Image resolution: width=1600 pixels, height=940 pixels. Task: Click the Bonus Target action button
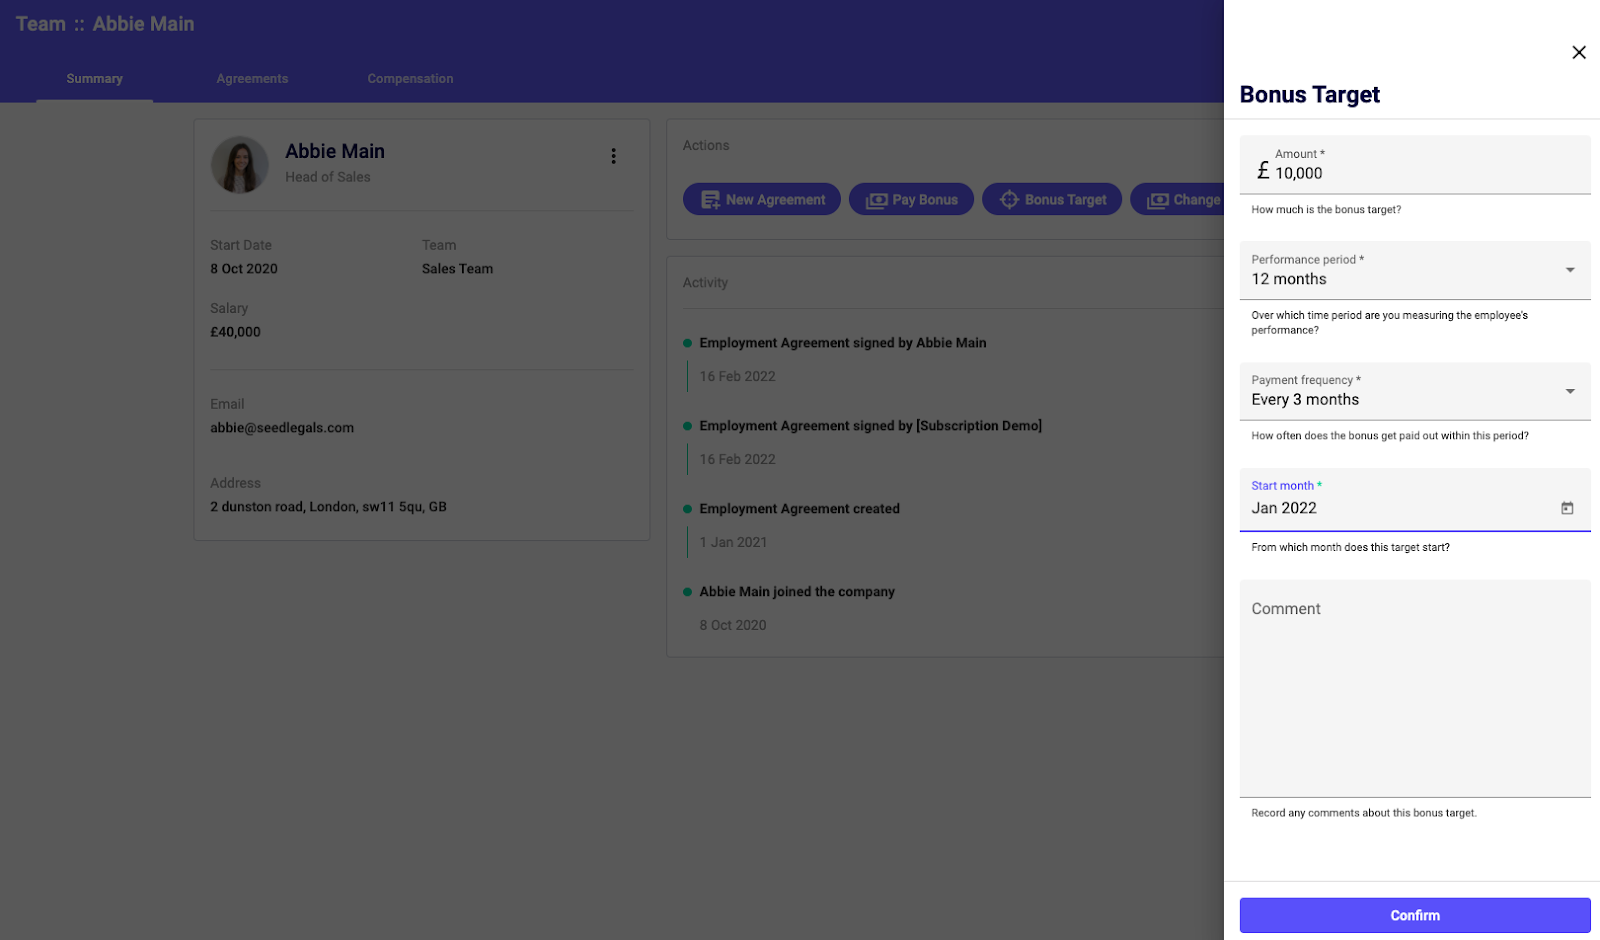point(1052,200)
